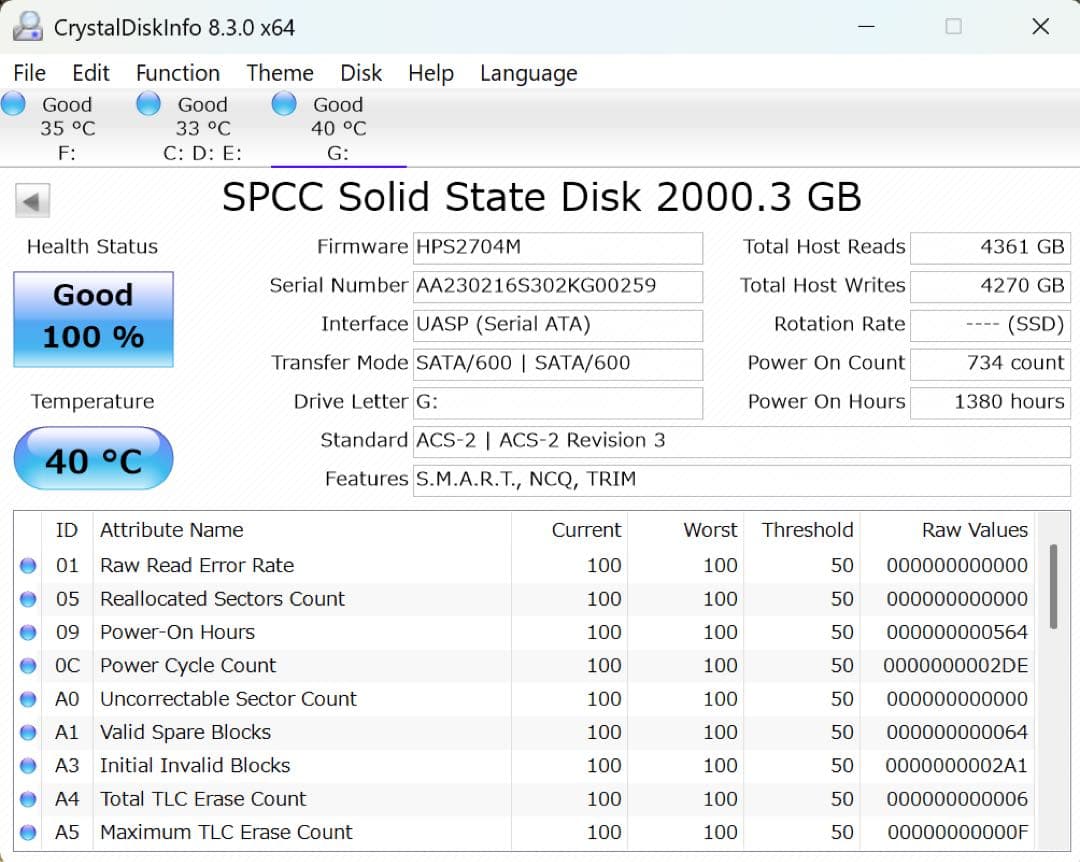Click the indicator beside Uncorrectable Sector Count

click(x=28, y=699)
